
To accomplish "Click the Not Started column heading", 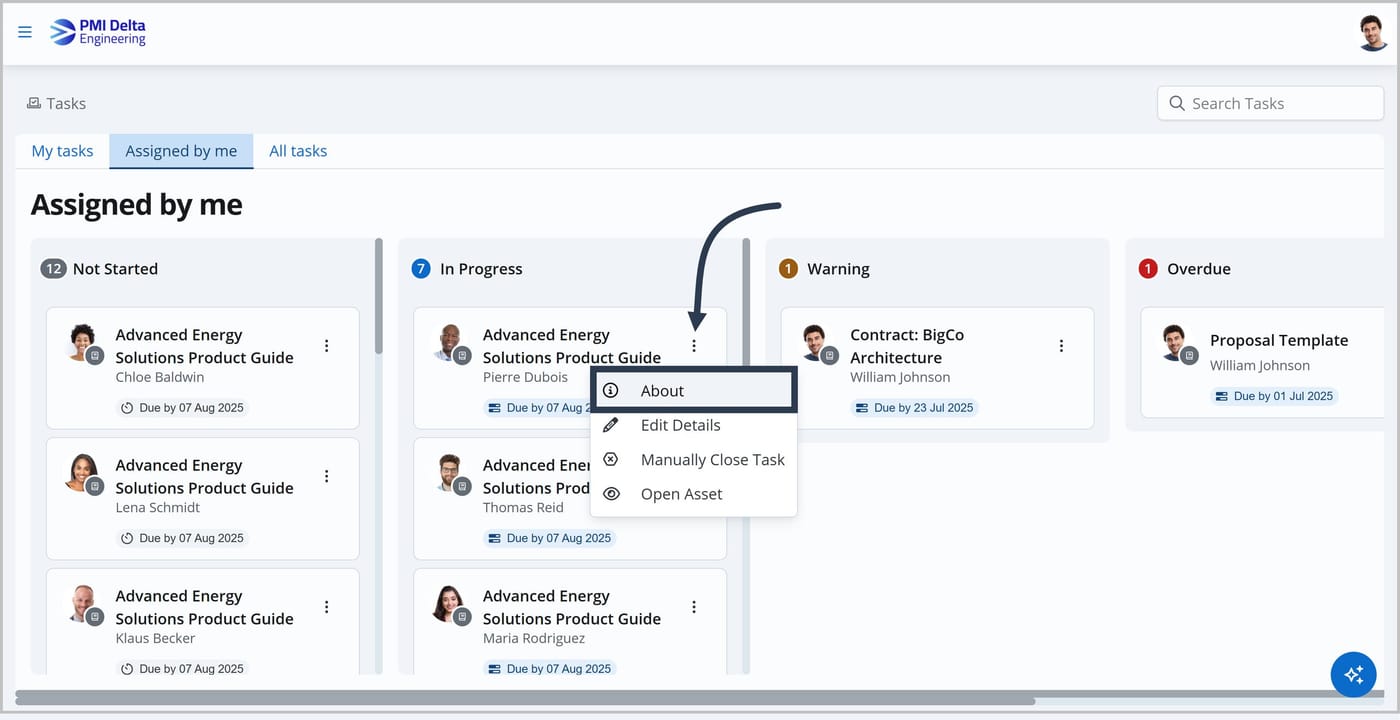I will point(115,268).
